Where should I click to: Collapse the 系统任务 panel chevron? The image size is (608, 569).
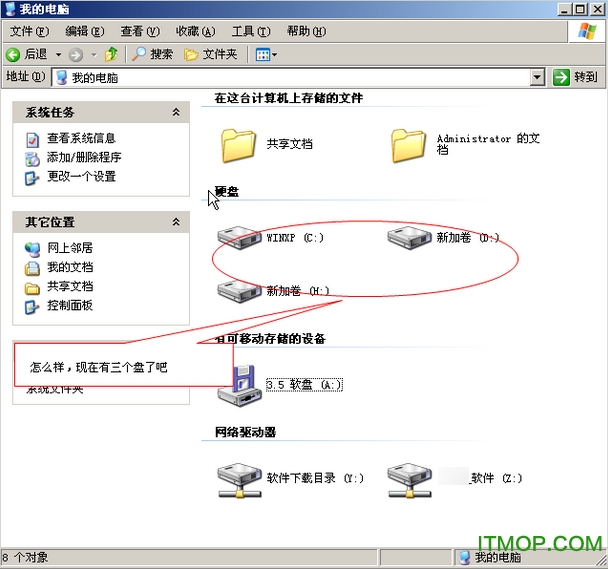tap(176, 112)
